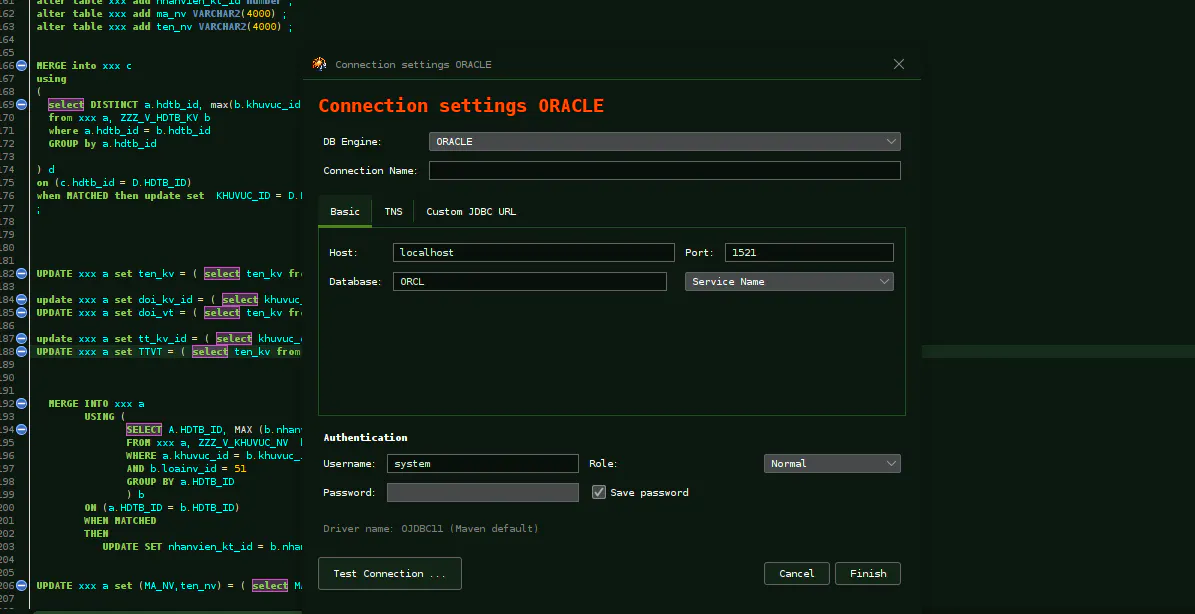Click the 'Connection settings ORACLE' red heading
Screen dimensions: 1195x614
tap(461, 106)
